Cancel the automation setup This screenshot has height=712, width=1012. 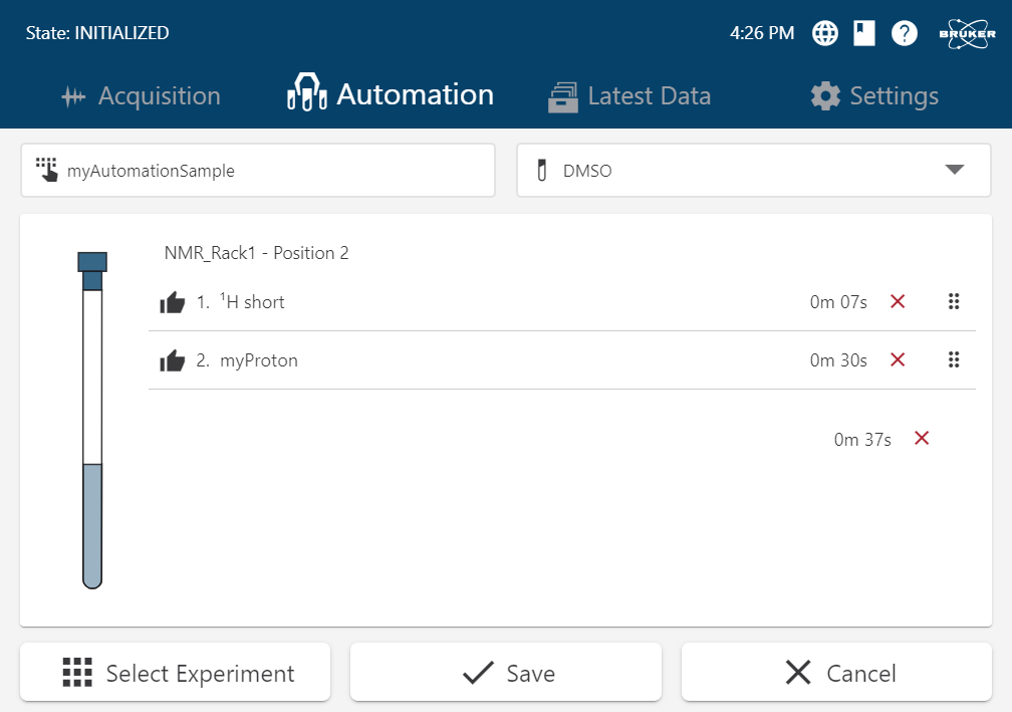point(836,673)
